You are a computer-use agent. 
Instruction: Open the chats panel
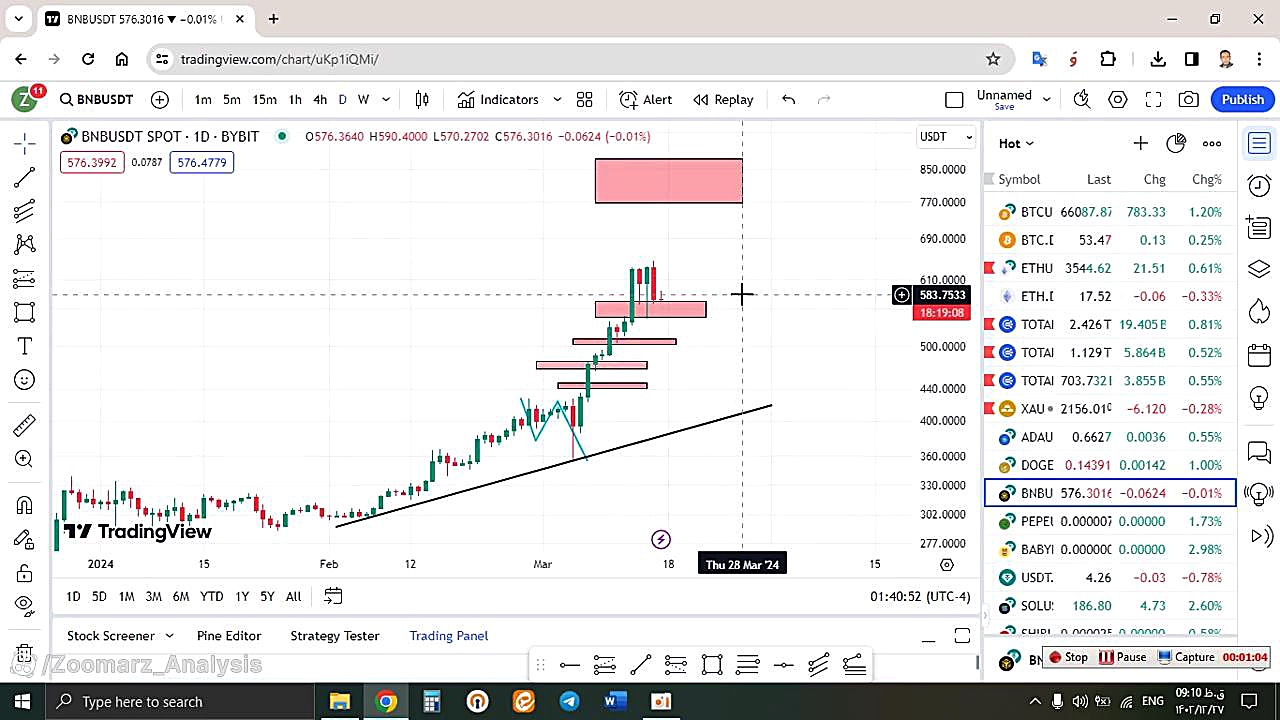pos(1259,452)
